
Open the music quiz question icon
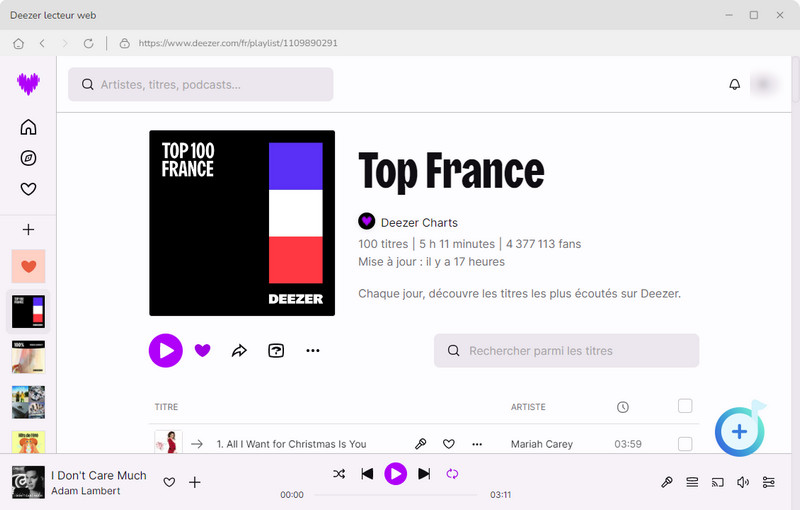tap(276, 350)
